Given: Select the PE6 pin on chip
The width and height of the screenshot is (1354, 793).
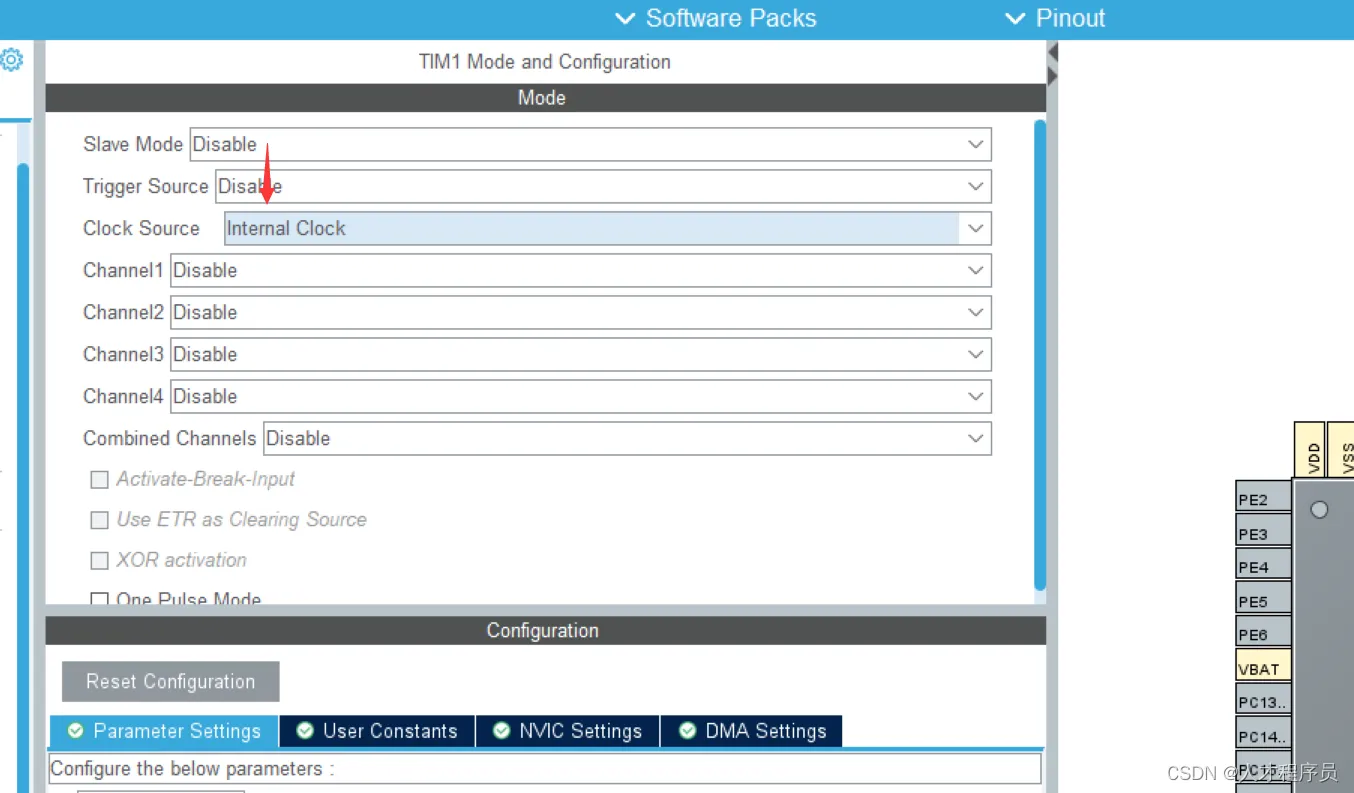Looking at the screenshot, I should pos(1263,632).
